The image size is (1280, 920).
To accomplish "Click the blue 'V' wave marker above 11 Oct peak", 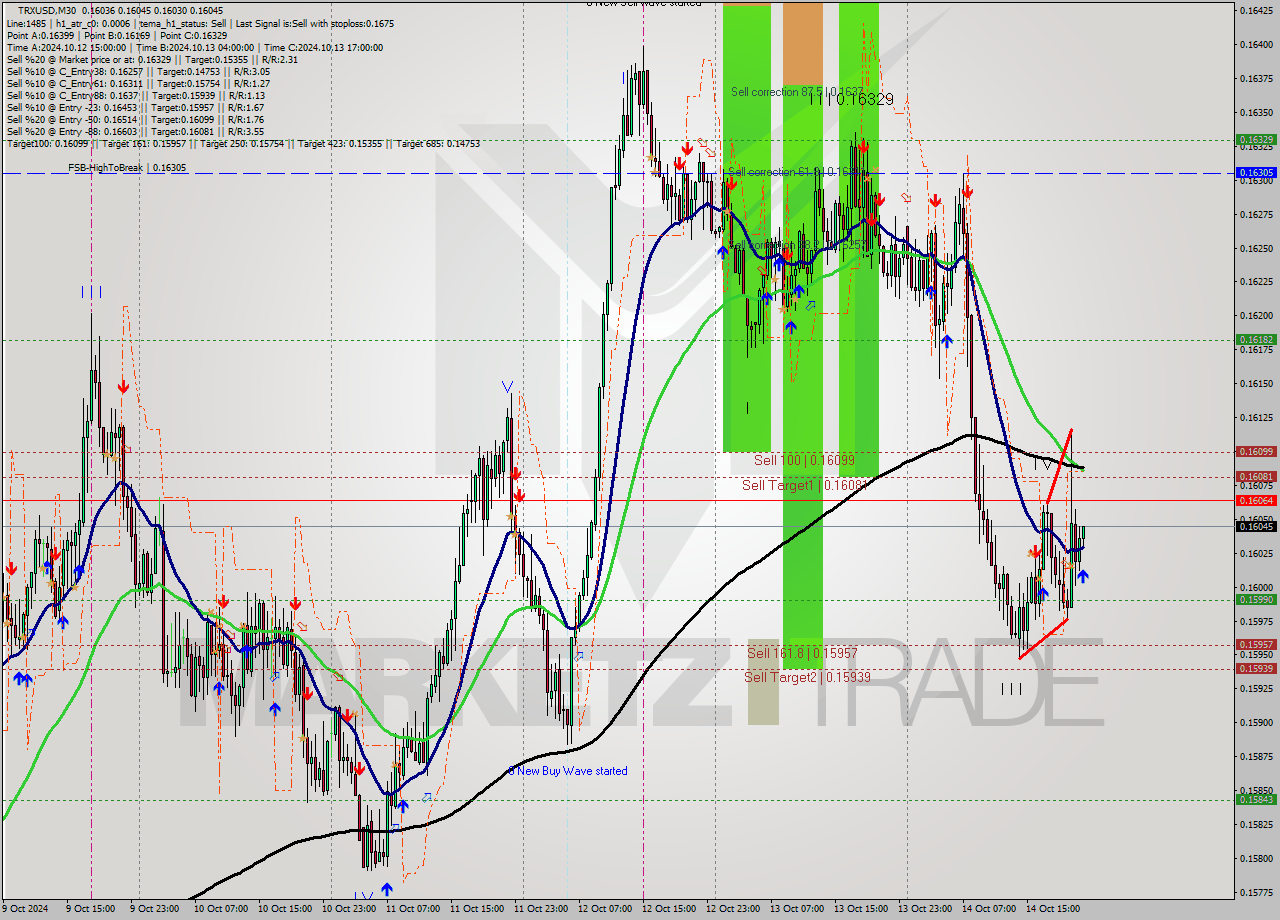I will click(507, 386).
